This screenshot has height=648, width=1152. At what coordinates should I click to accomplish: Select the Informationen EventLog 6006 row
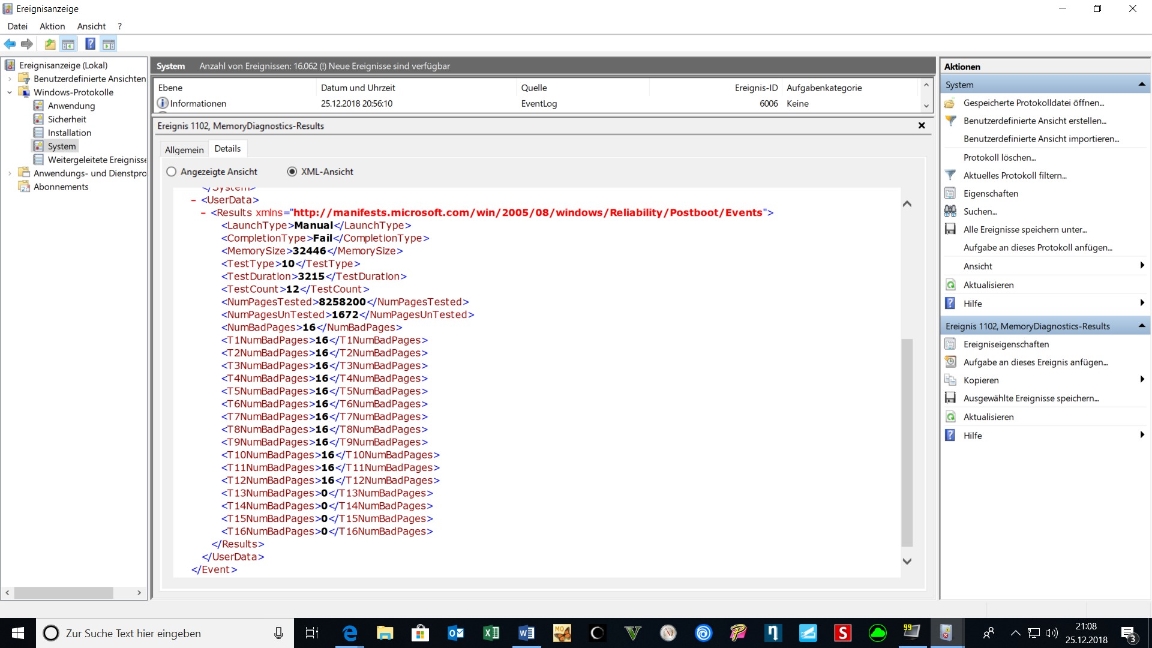pyautogui.click(x=536, y=104)
